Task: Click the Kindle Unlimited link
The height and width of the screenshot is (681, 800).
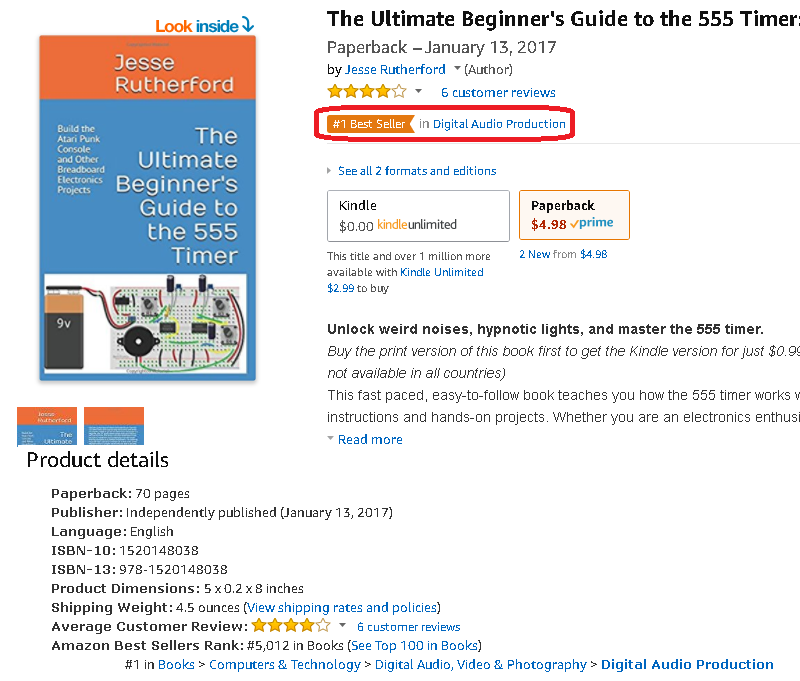Action: click(x=442, y=272)
